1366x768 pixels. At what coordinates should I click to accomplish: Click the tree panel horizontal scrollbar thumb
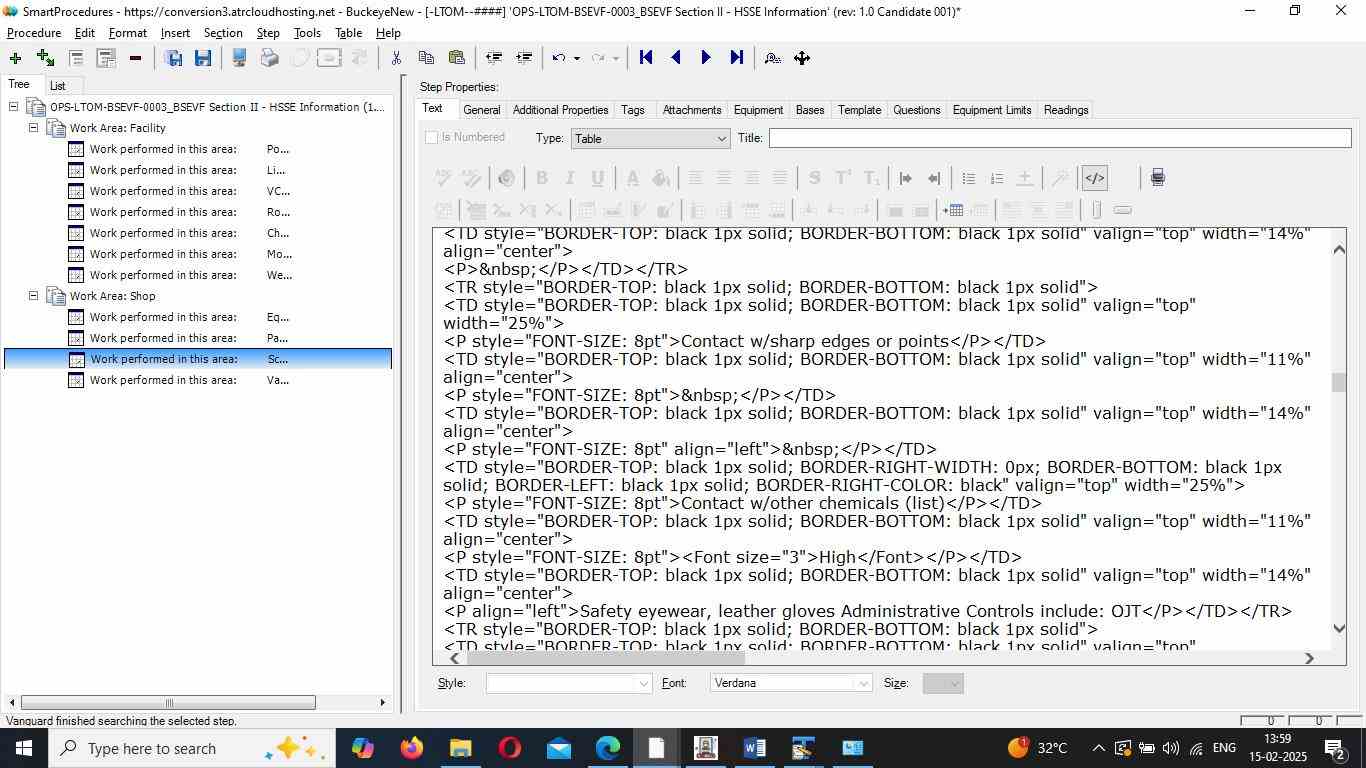click(x=168, y=703)
